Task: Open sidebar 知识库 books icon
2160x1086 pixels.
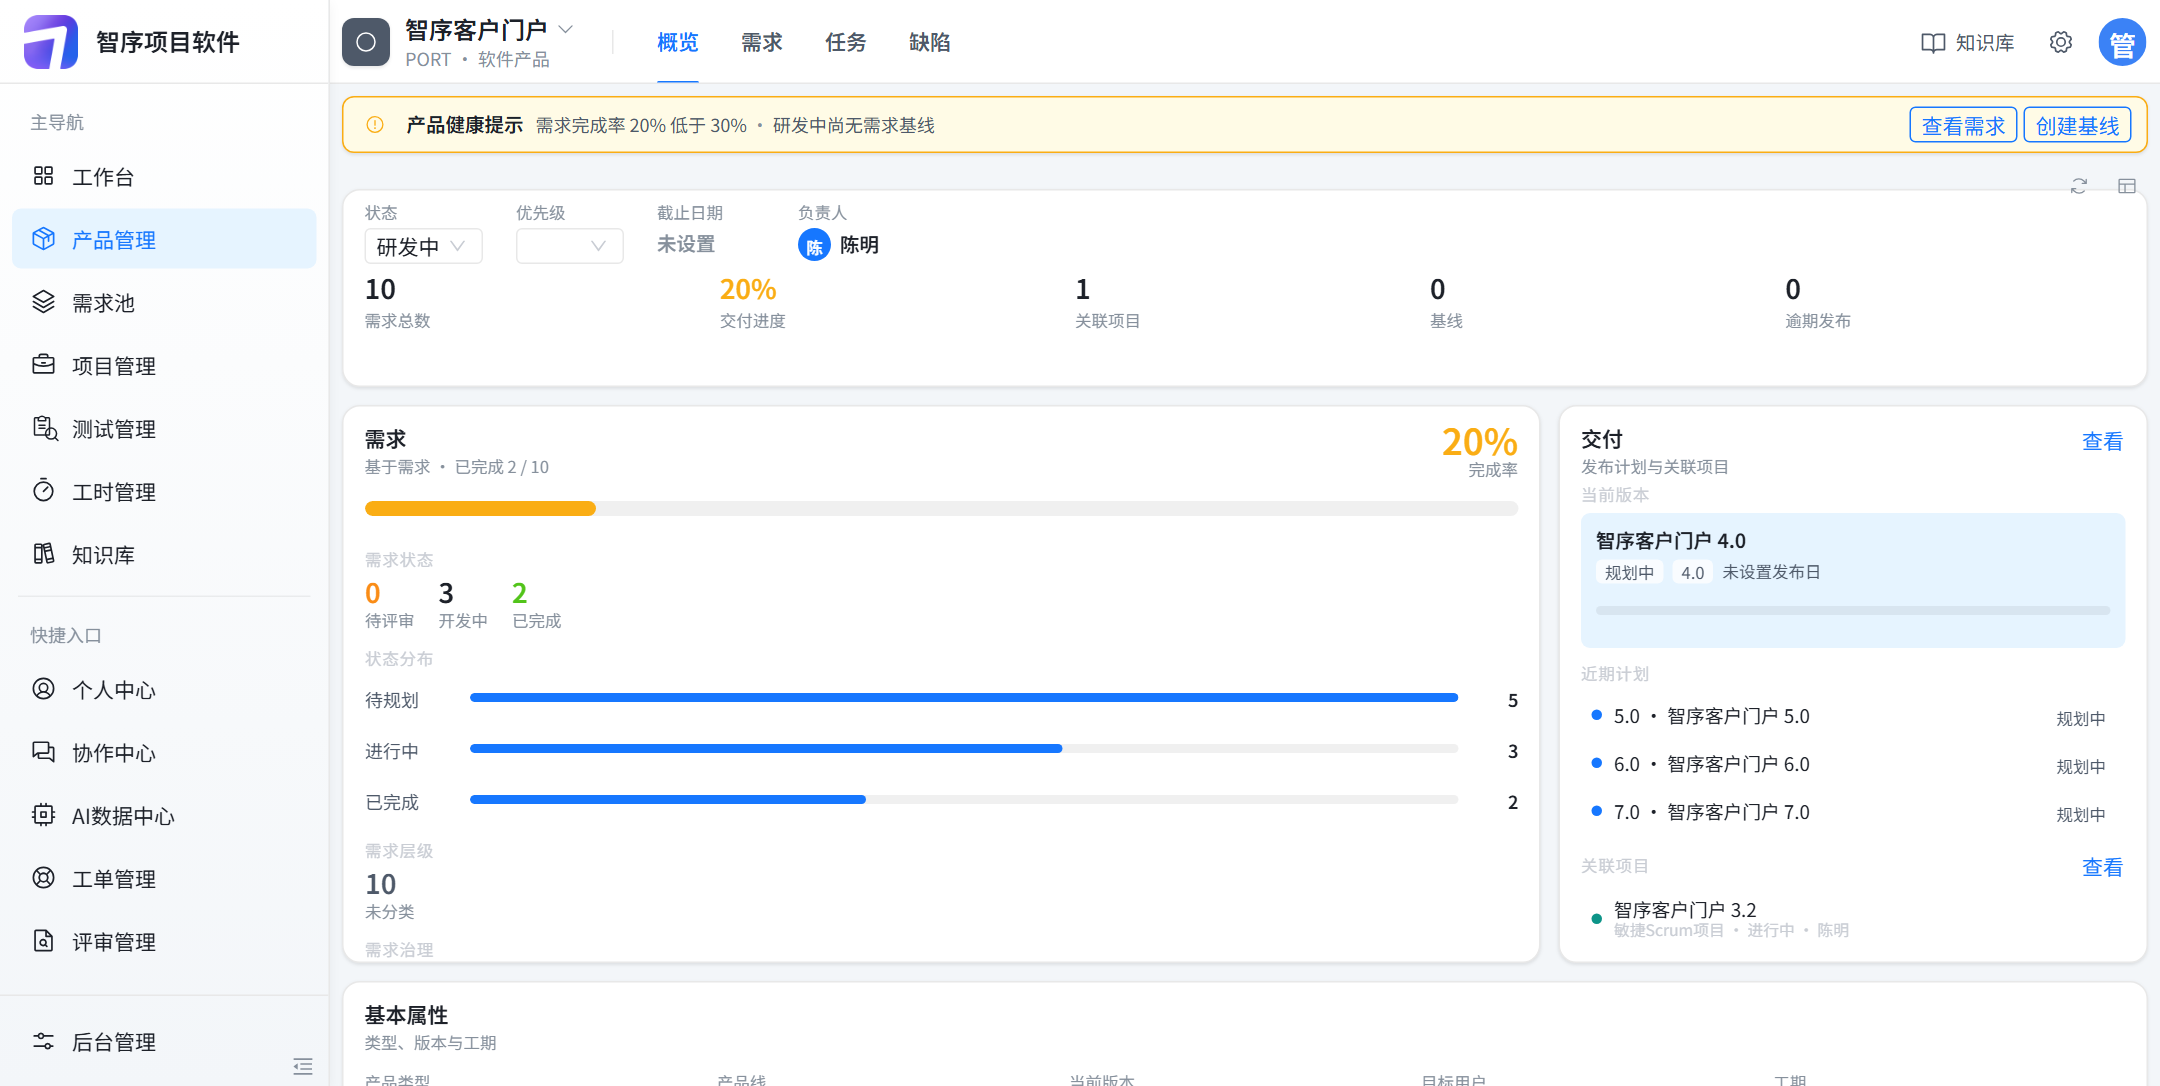Action: tap(43, 554)
